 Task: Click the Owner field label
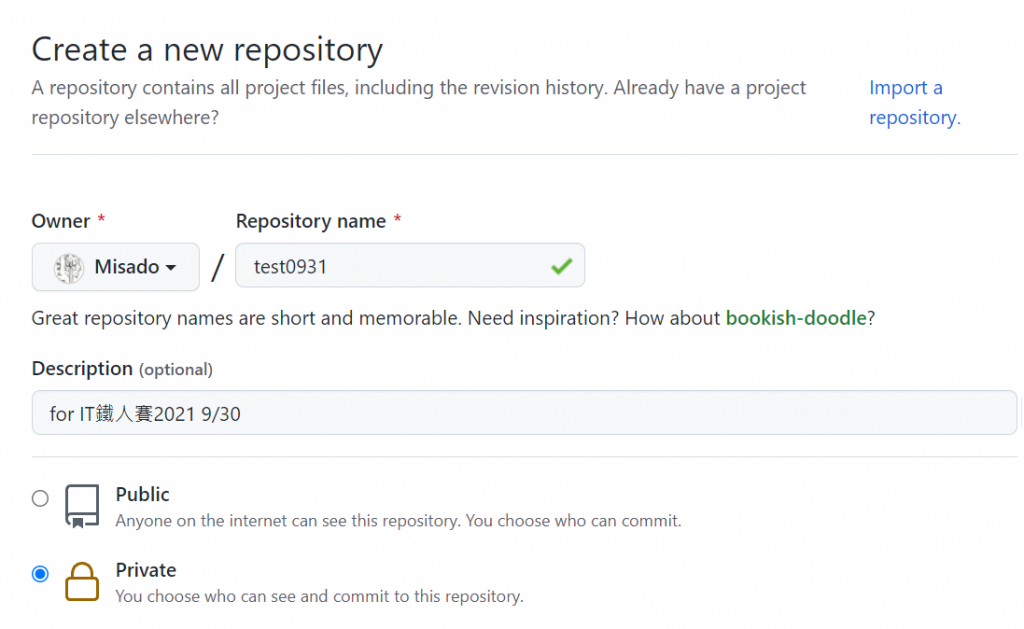pos(61,221)
